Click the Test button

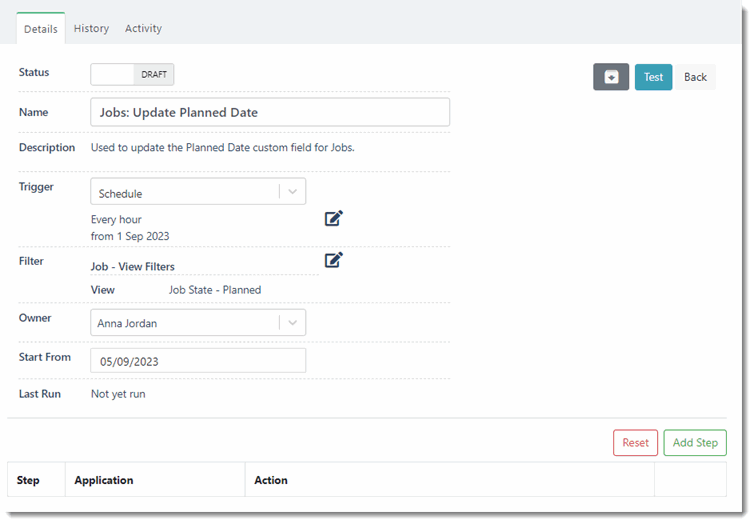(x=653, y=77)
